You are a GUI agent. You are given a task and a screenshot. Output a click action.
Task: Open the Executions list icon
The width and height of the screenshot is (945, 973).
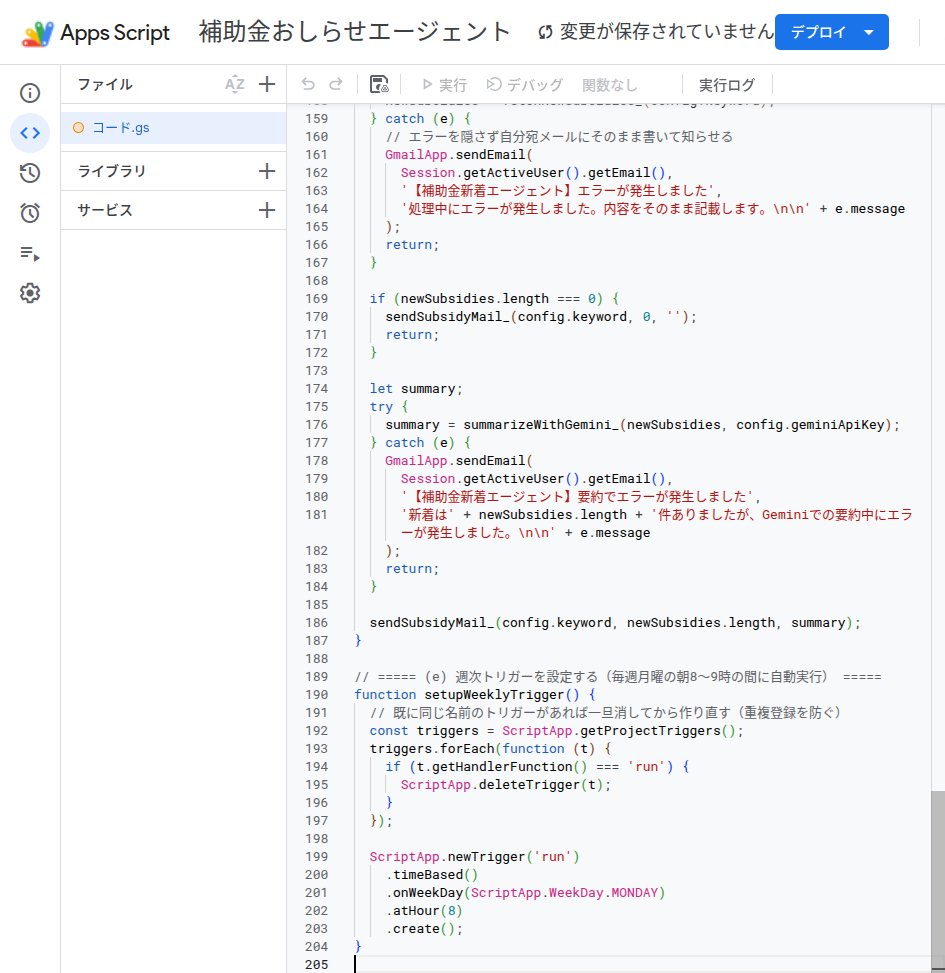tap(30, 253)
